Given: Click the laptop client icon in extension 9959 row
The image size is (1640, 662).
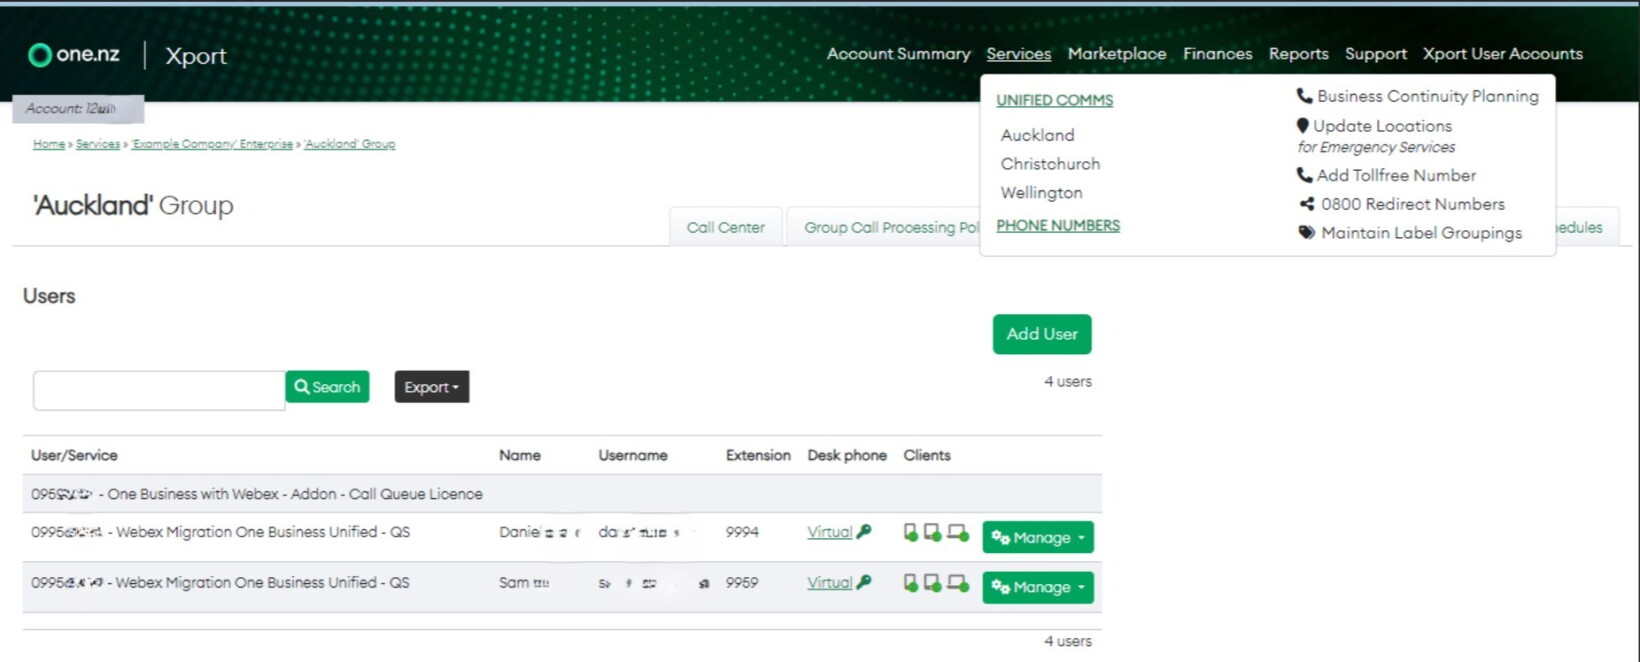Looking at the screenshot, I should coord(958,583).
